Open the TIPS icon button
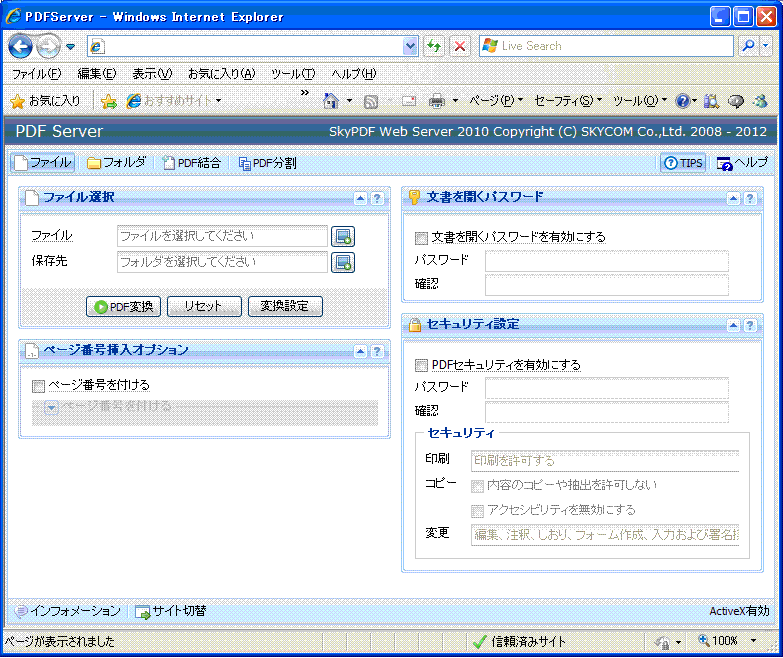This screenshot has height=658, width=783. (684, 163)
